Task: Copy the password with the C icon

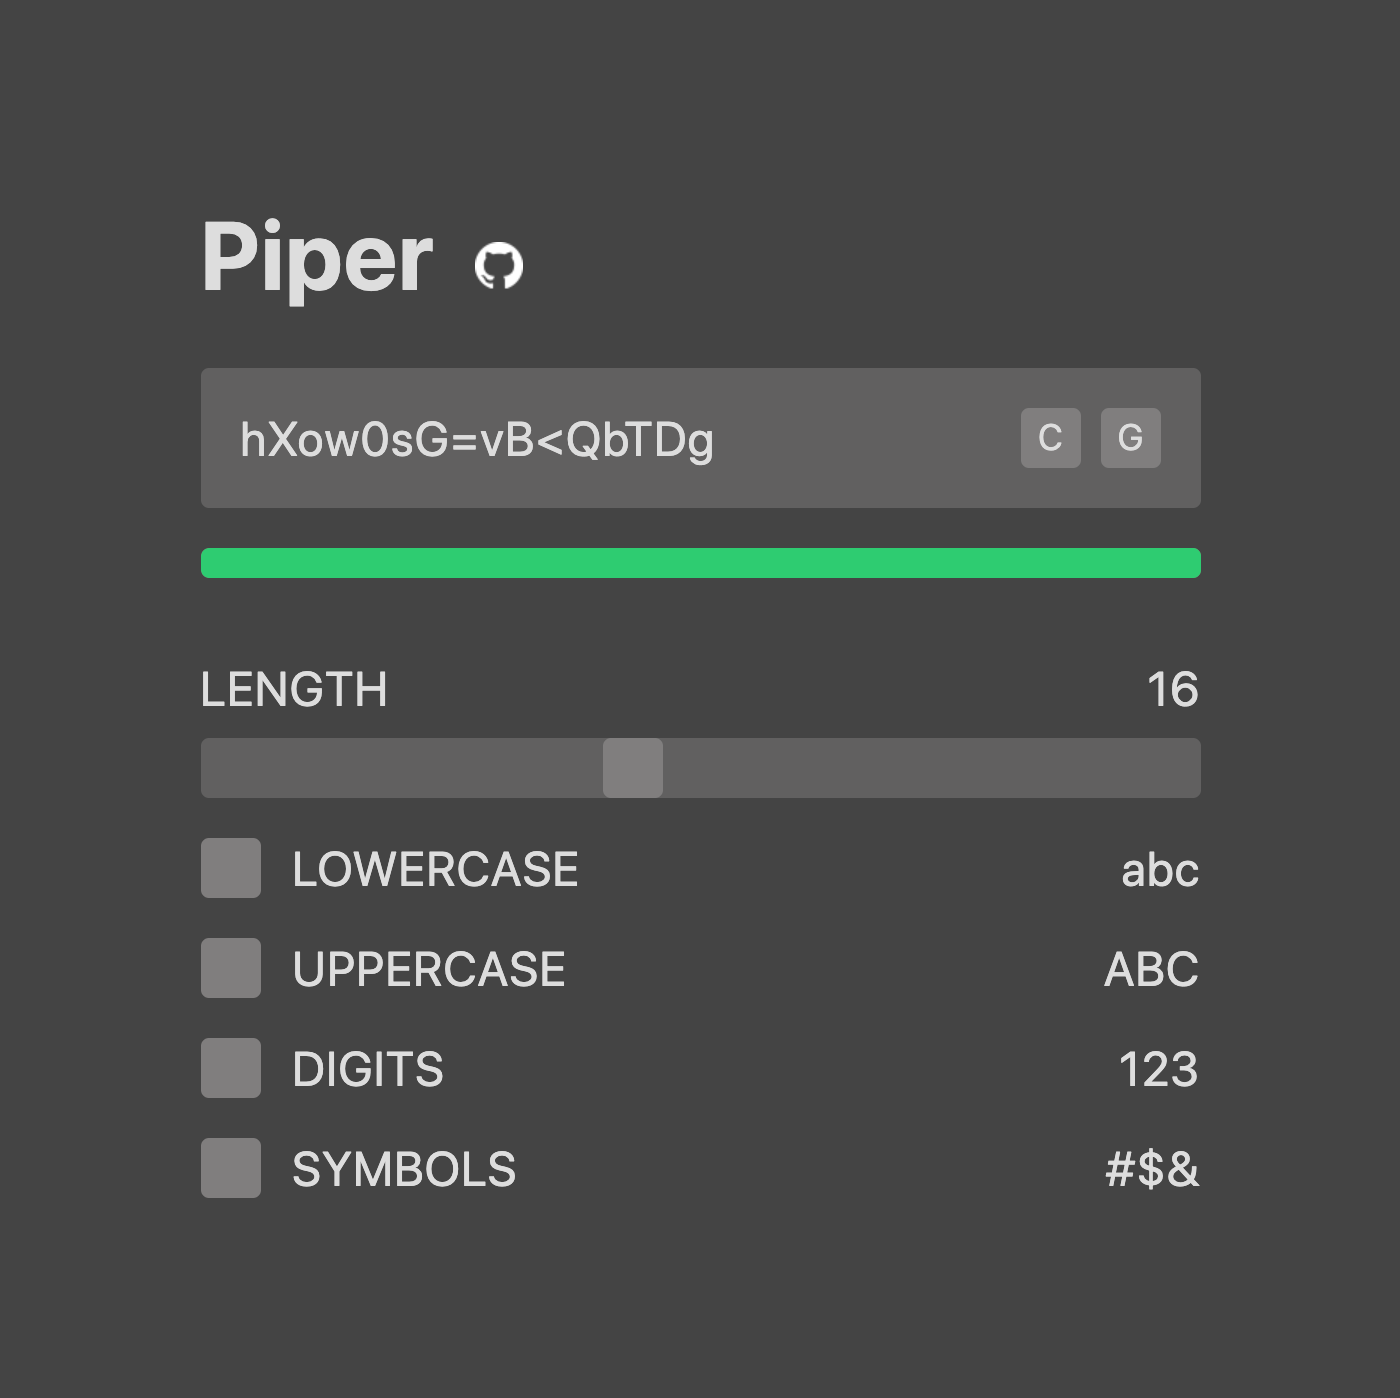Action: tap(1050, 437)
